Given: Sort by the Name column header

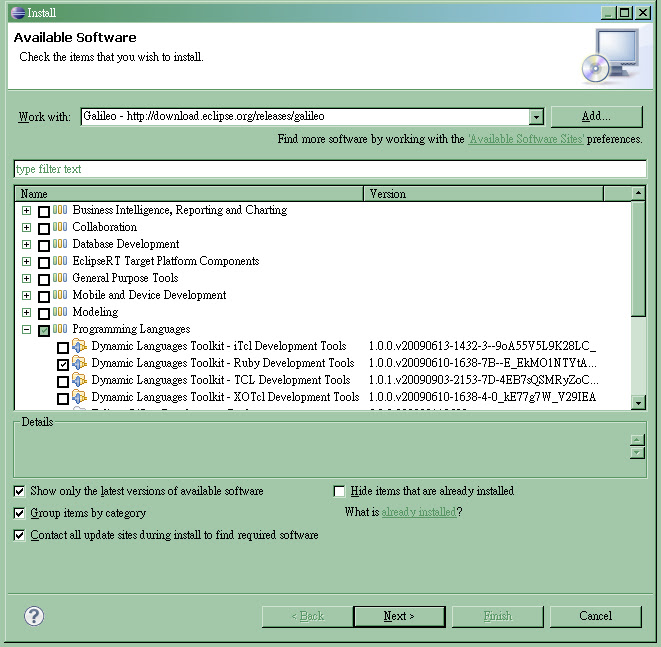Looking at the screenshot, I should click(x=189, y=194).
